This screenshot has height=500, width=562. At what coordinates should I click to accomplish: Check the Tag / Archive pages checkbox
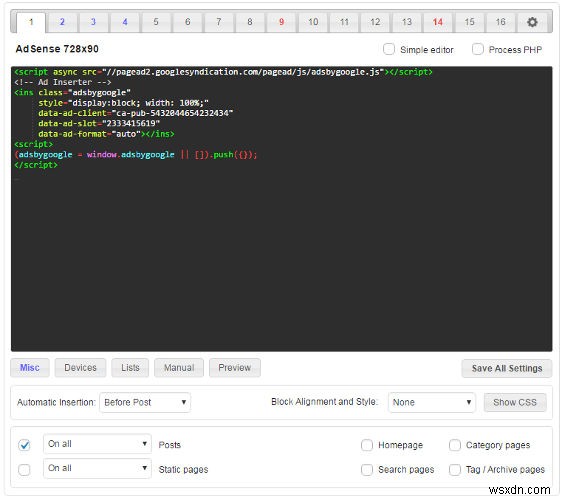pos(455,470)
